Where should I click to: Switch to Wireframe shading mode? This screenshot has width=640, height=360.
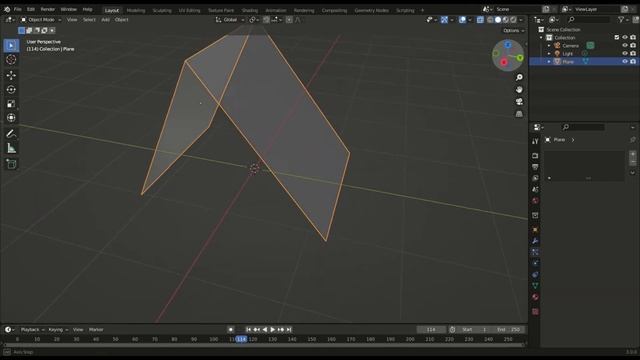(x=490, y=20)
